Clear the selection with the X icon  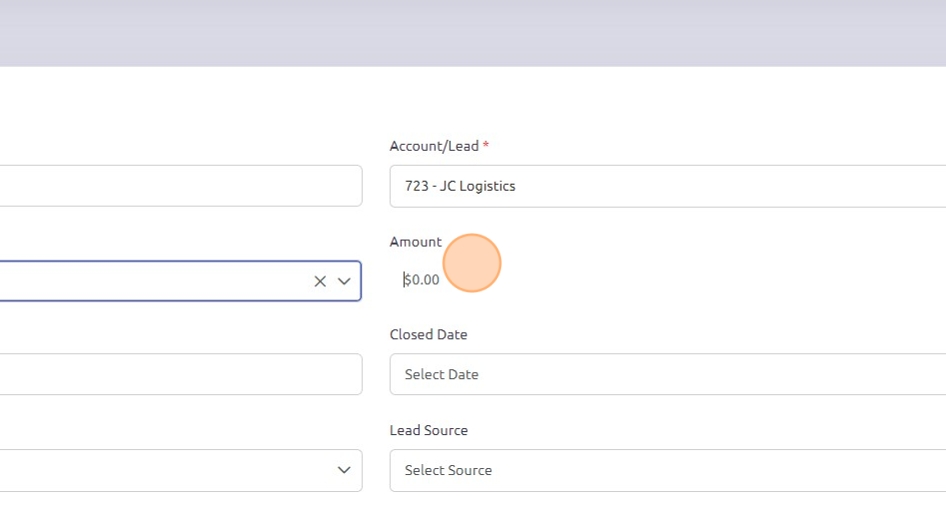tap(320, 281)
